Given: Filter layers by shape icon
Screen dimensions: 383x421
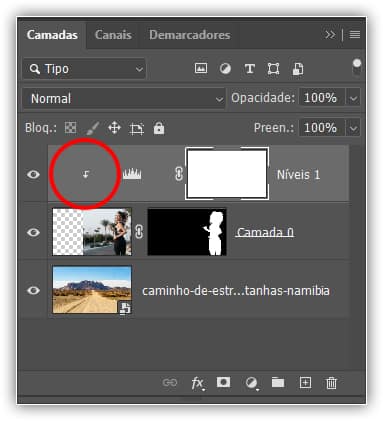Looking at the screenshot, I should [x=273, y=69].
